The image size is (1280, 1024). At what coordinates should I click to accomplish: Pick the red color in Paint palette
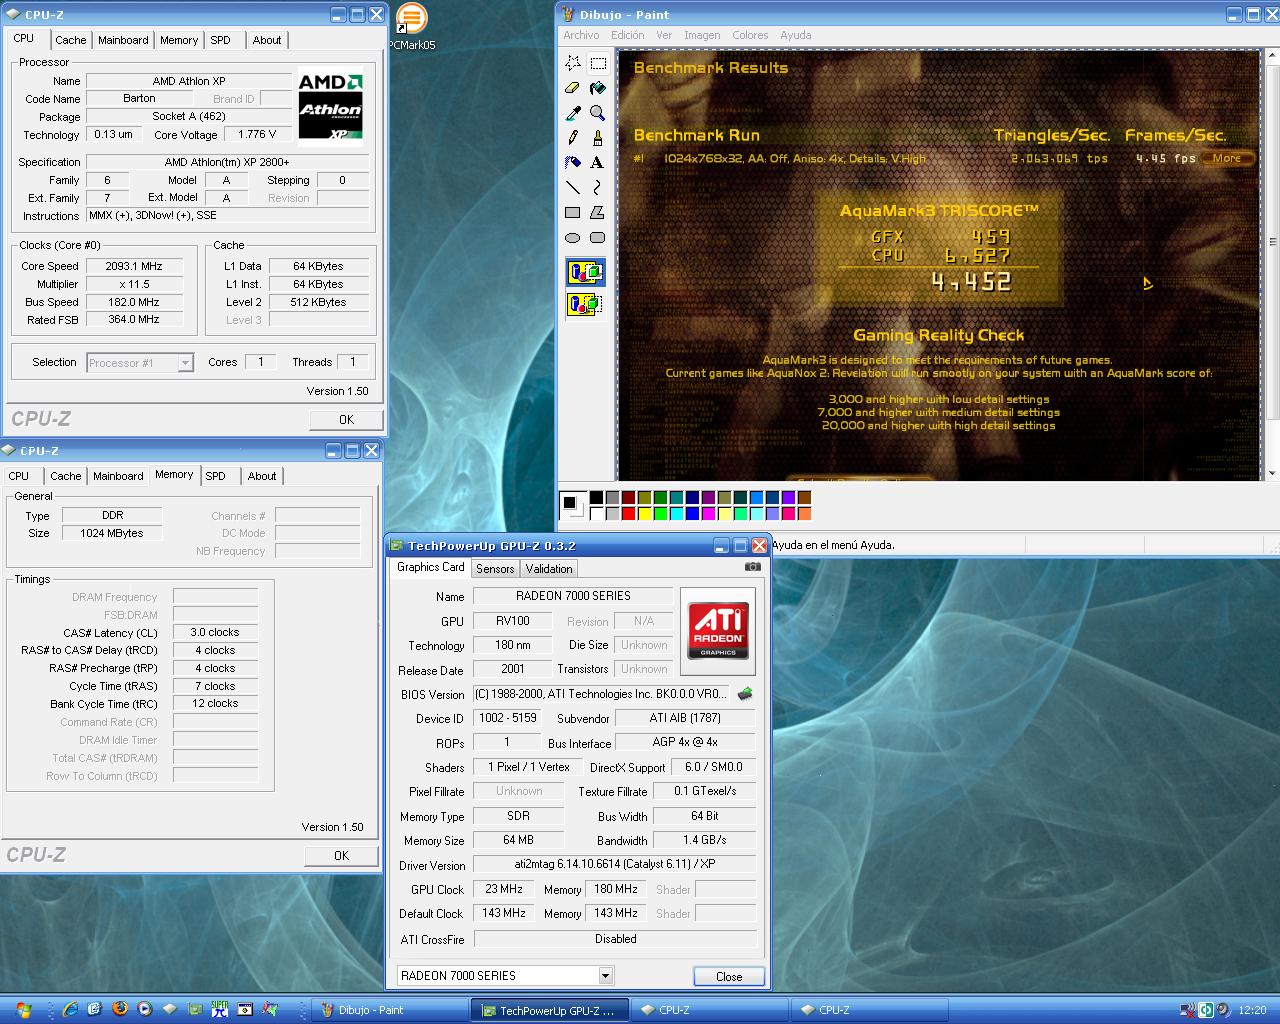point(628,514)
